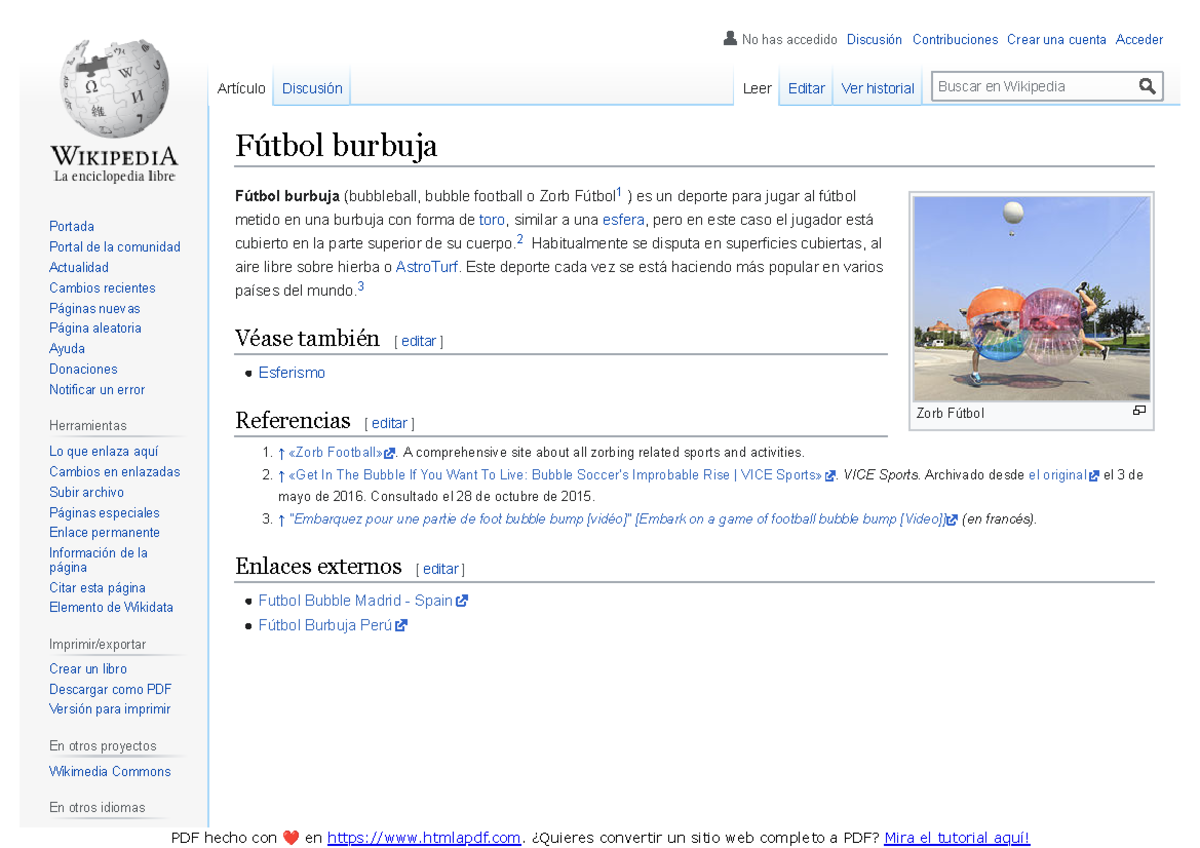The height and width of the screenshot is (848, 1200).
Task: Open the Esferismo article link
Action: [x=291, y=372]
